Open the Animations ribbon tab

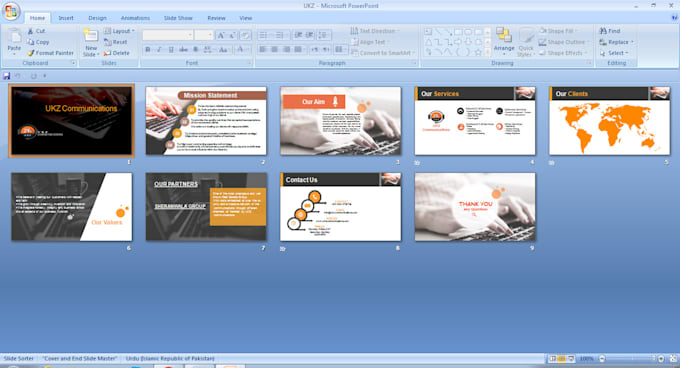click(135, 18)
